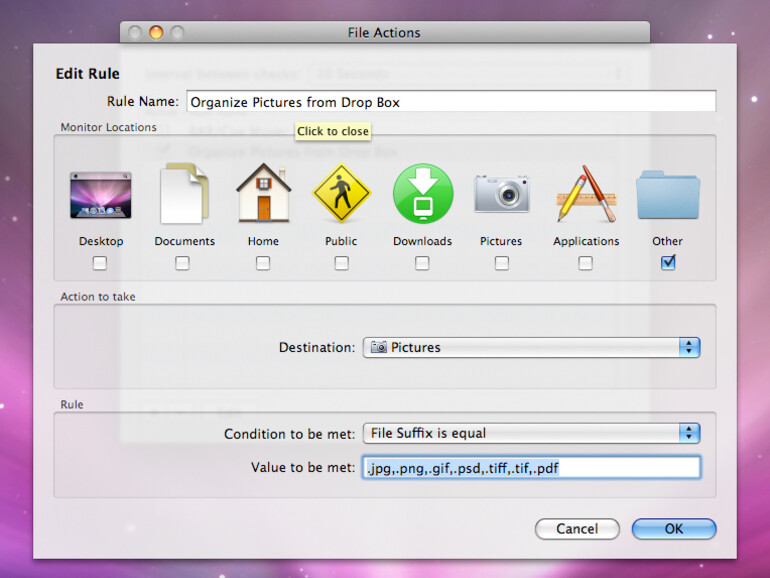Open the Destination Pictures dropdown

(531, 347)
